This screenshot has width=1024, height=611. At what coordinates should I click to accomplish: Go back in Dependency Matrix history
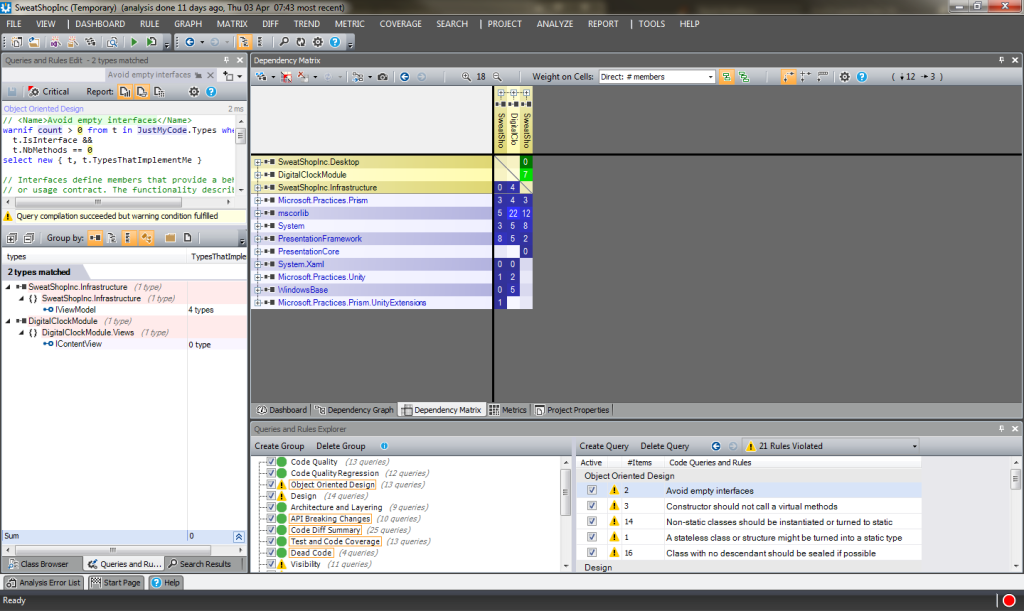[405, 76]
